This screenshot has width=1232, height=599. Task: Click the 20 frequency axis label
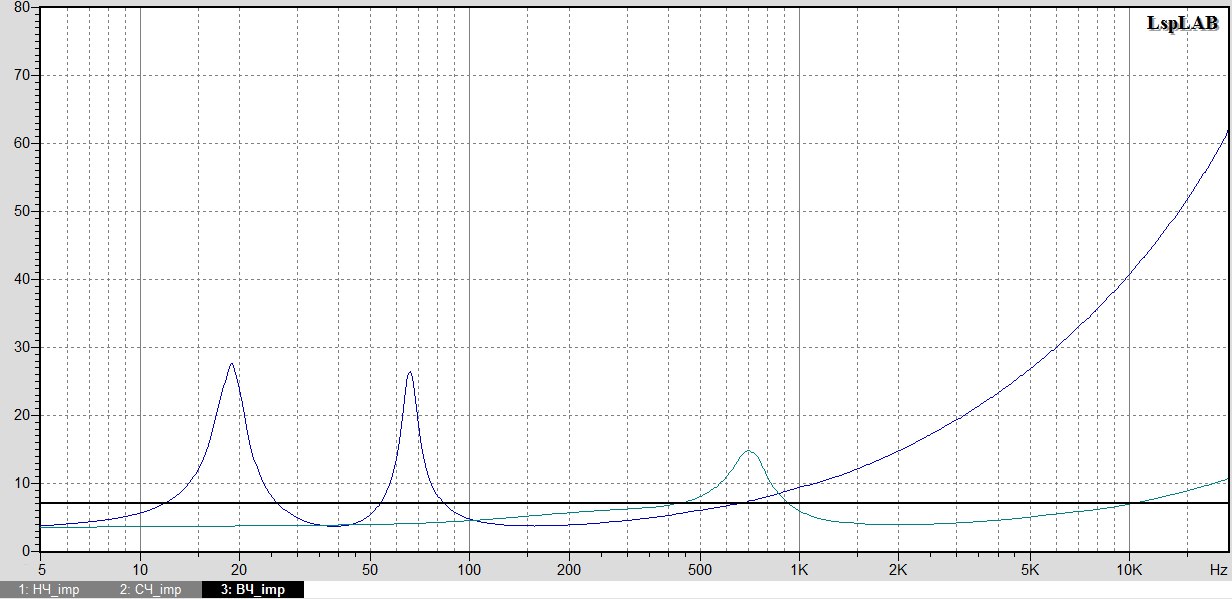239,567
